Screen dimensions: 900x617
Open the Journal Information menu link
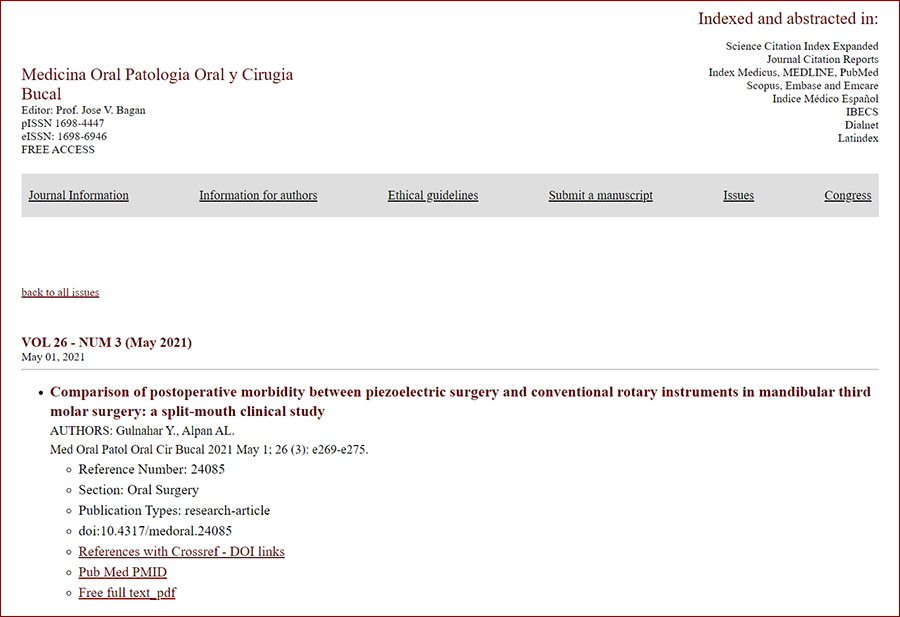coord(79,195)
